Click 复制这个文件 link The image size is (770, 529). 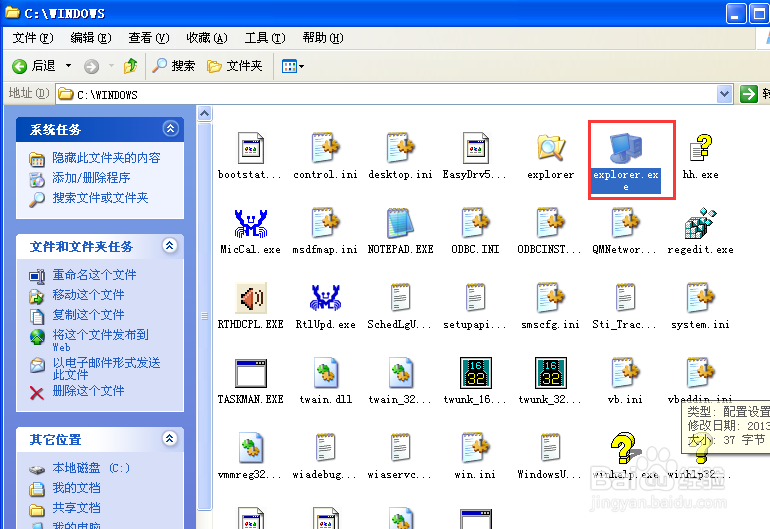88,315
